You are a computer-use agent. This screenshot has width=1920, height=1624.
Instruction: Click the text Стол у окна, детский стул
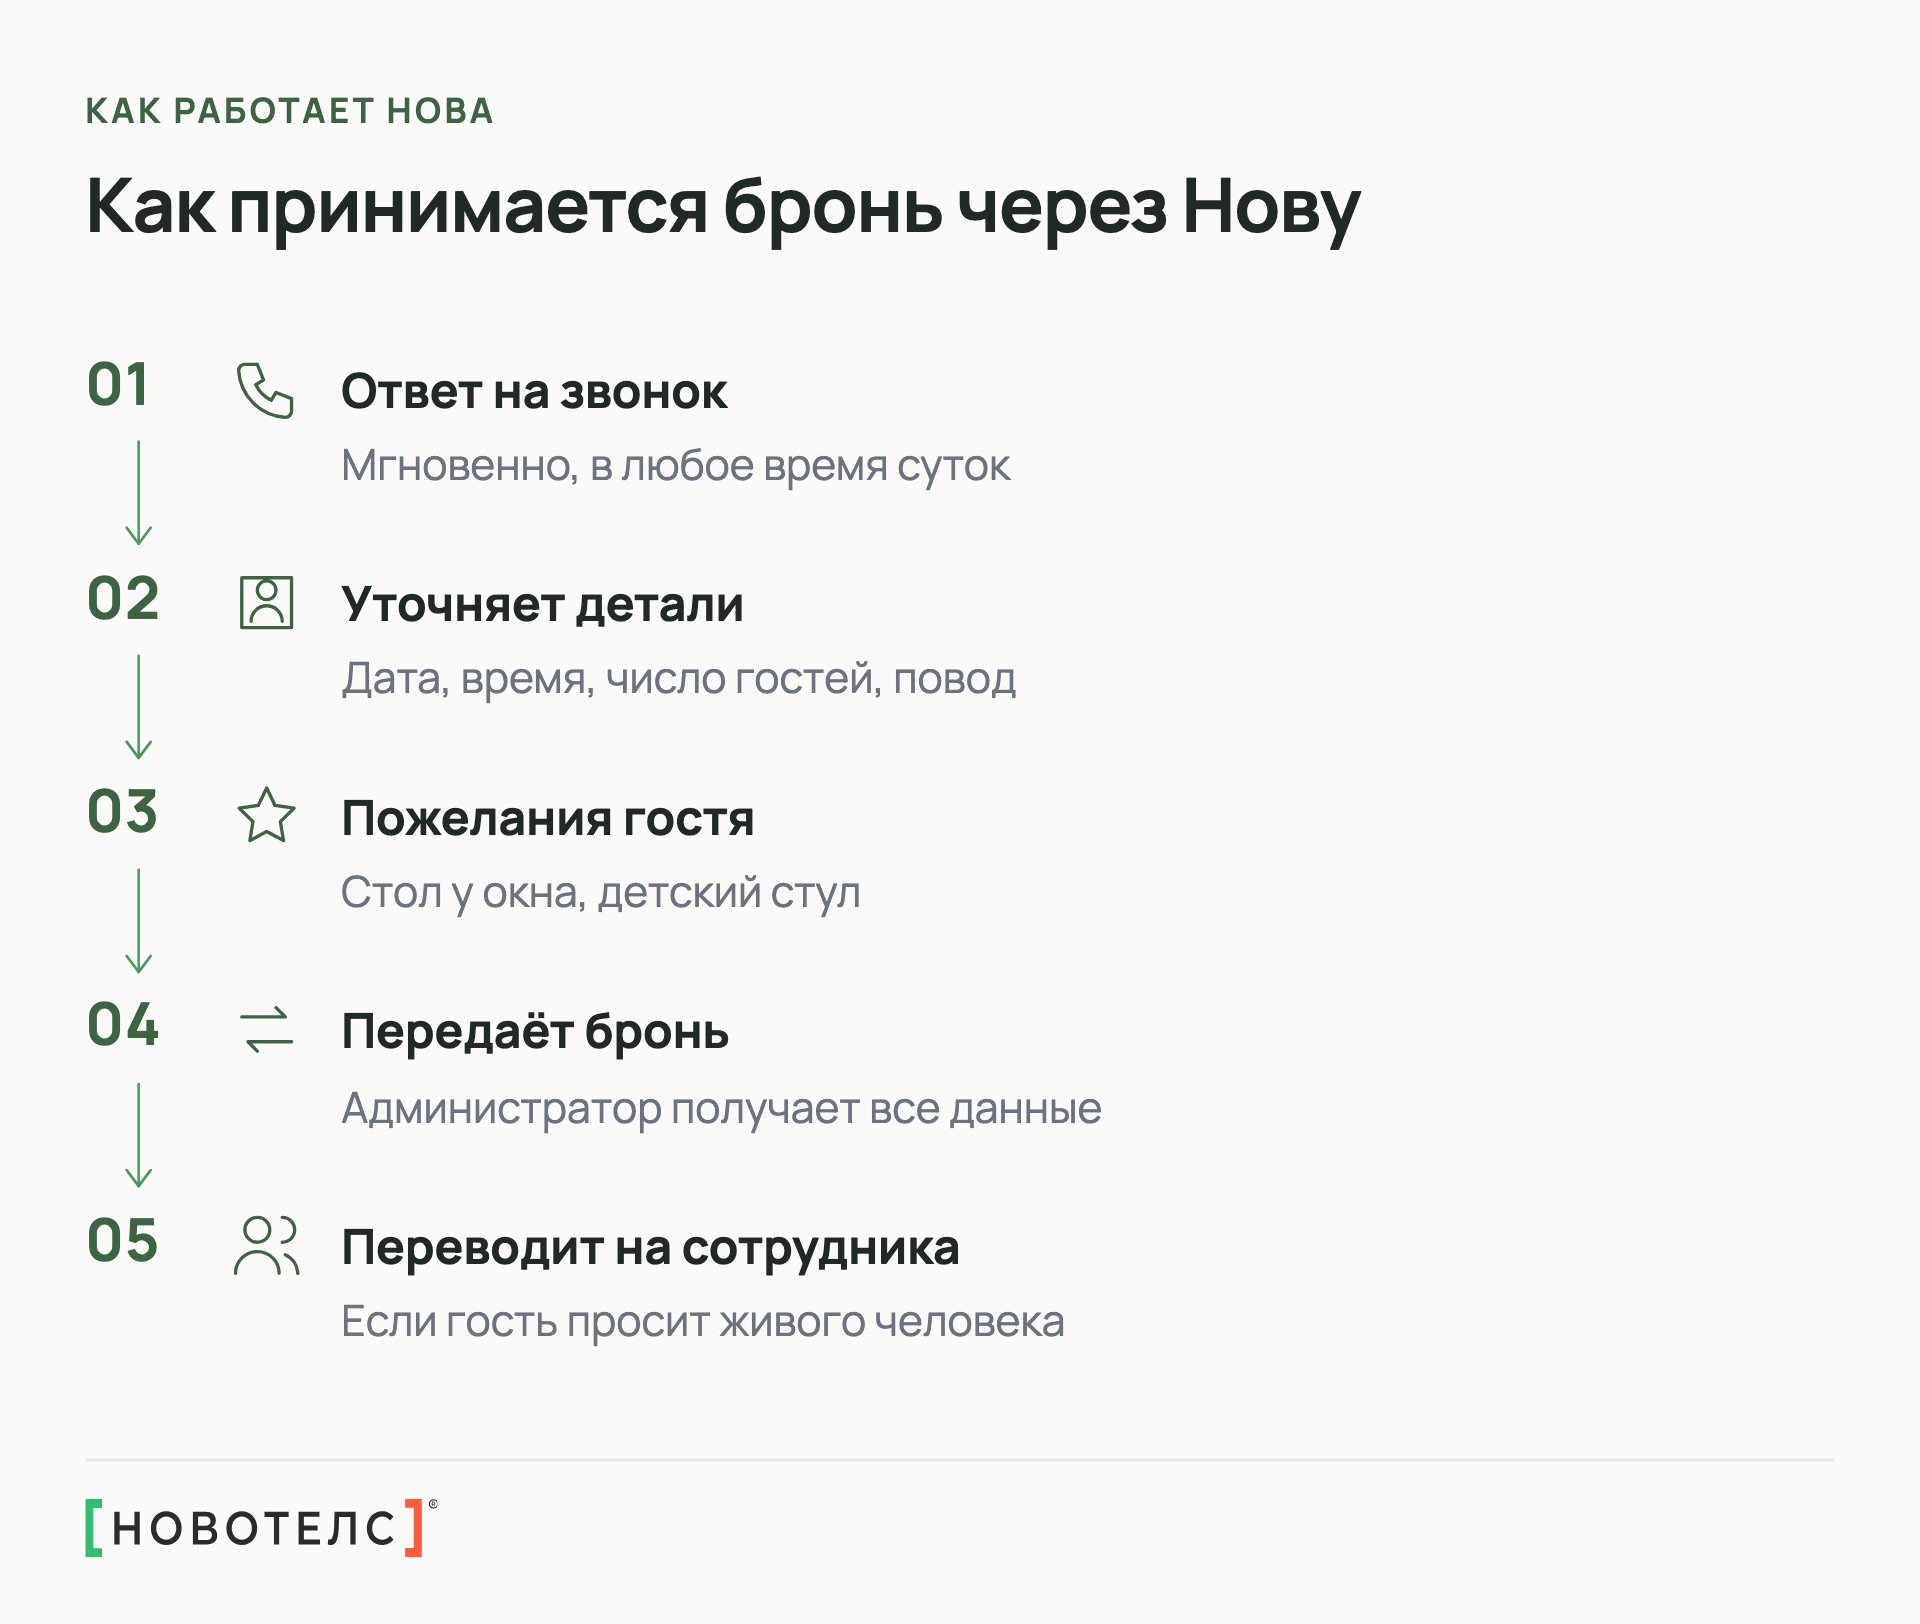point(600,893)
